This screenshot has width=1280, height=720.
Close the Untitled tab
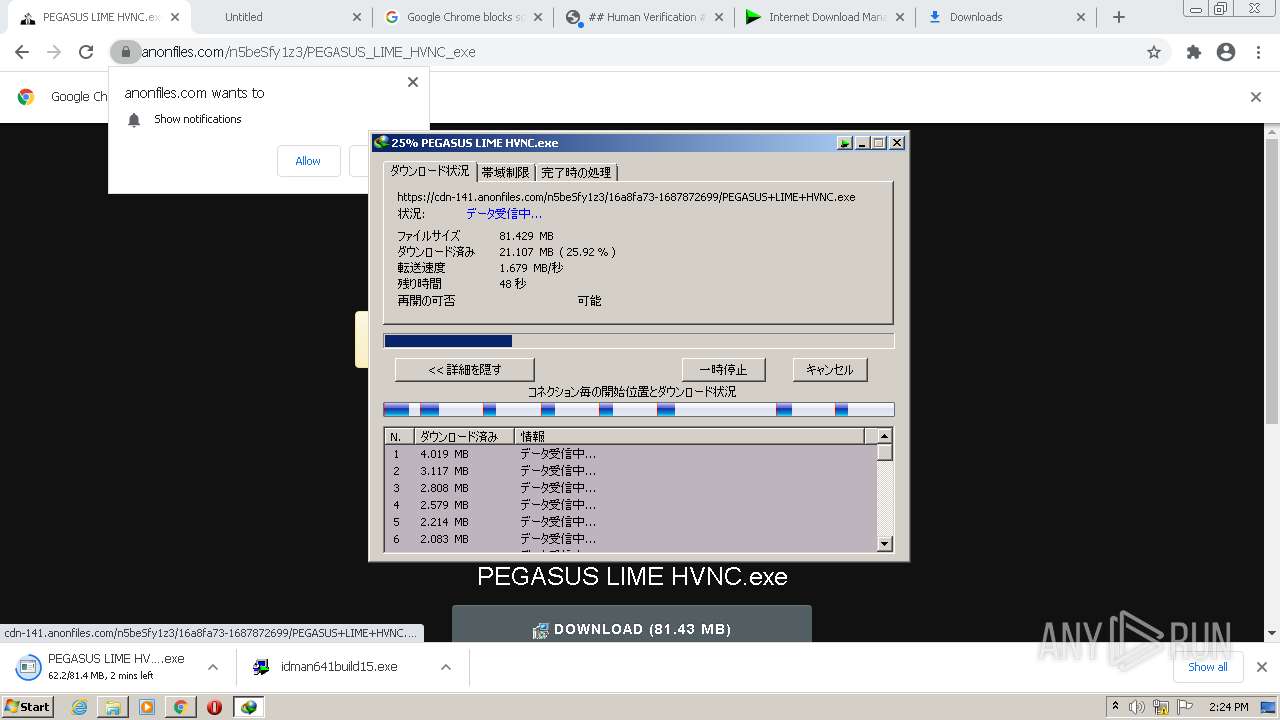tap(357, 17)
